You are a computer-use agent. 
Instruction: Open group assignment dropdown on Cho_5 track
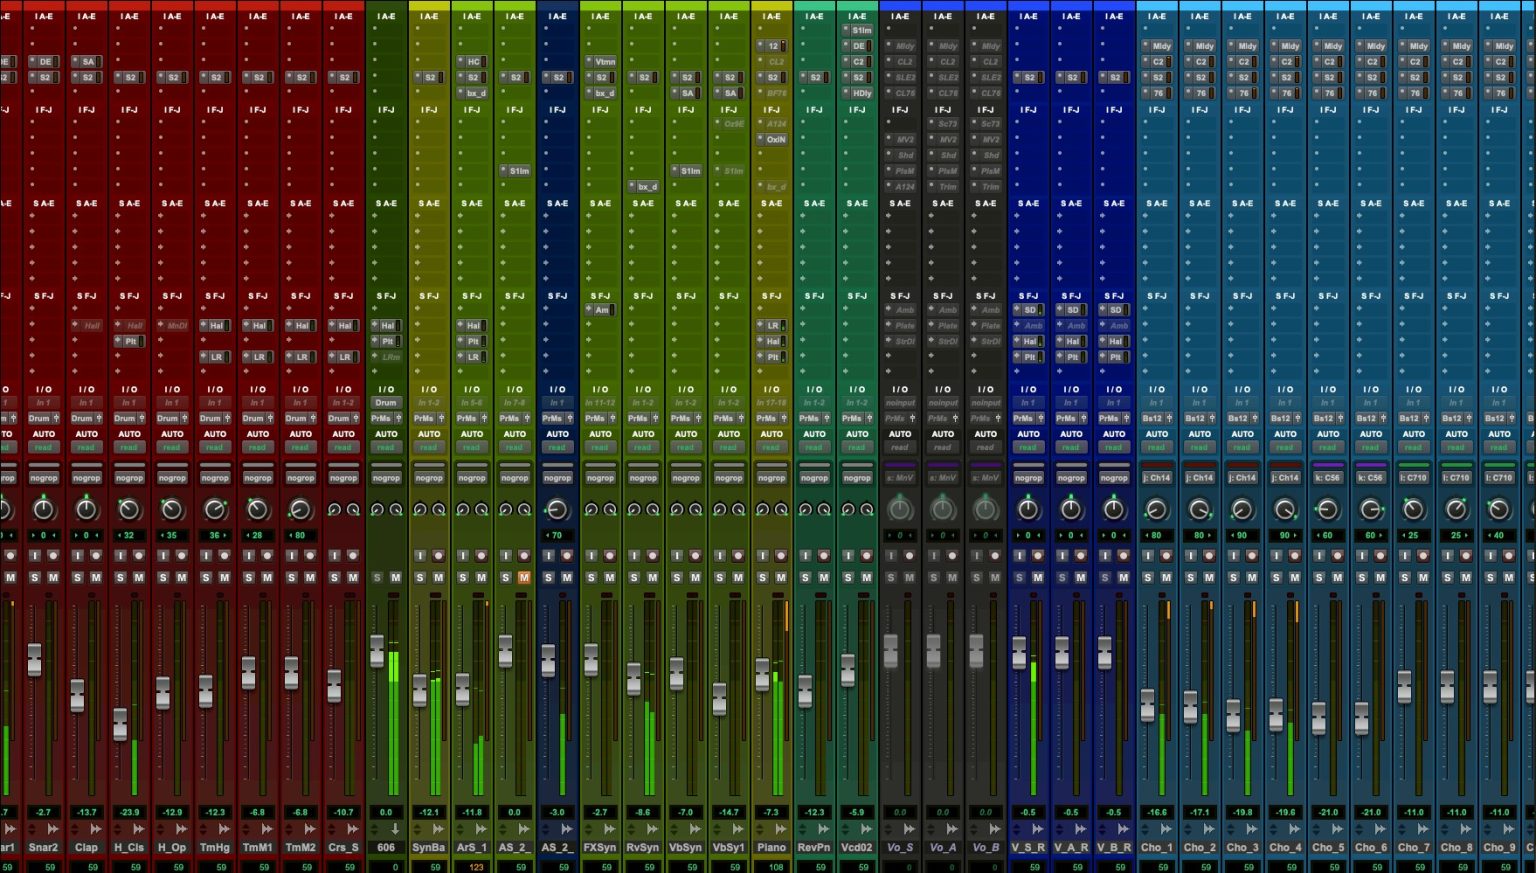pos(1328,478)
